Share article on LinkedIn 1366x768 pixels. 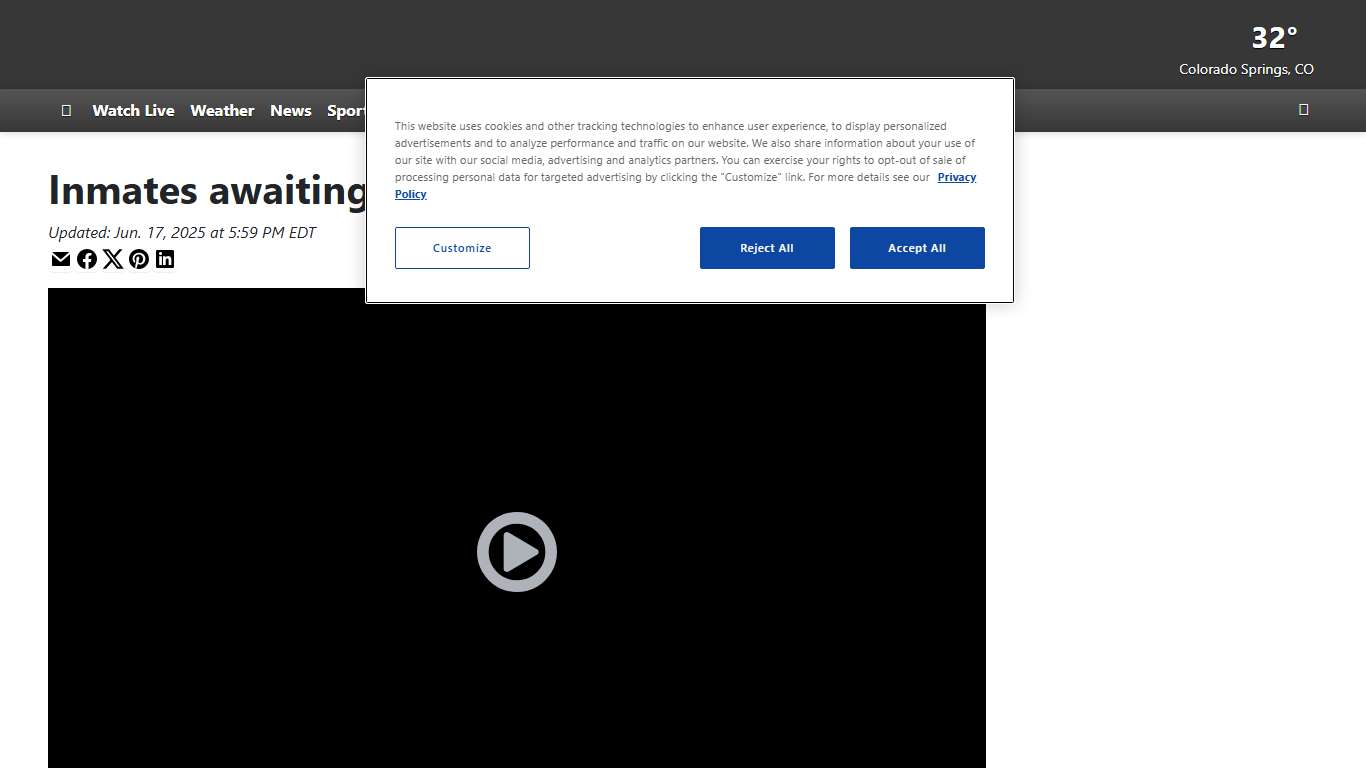click(165, 260)
